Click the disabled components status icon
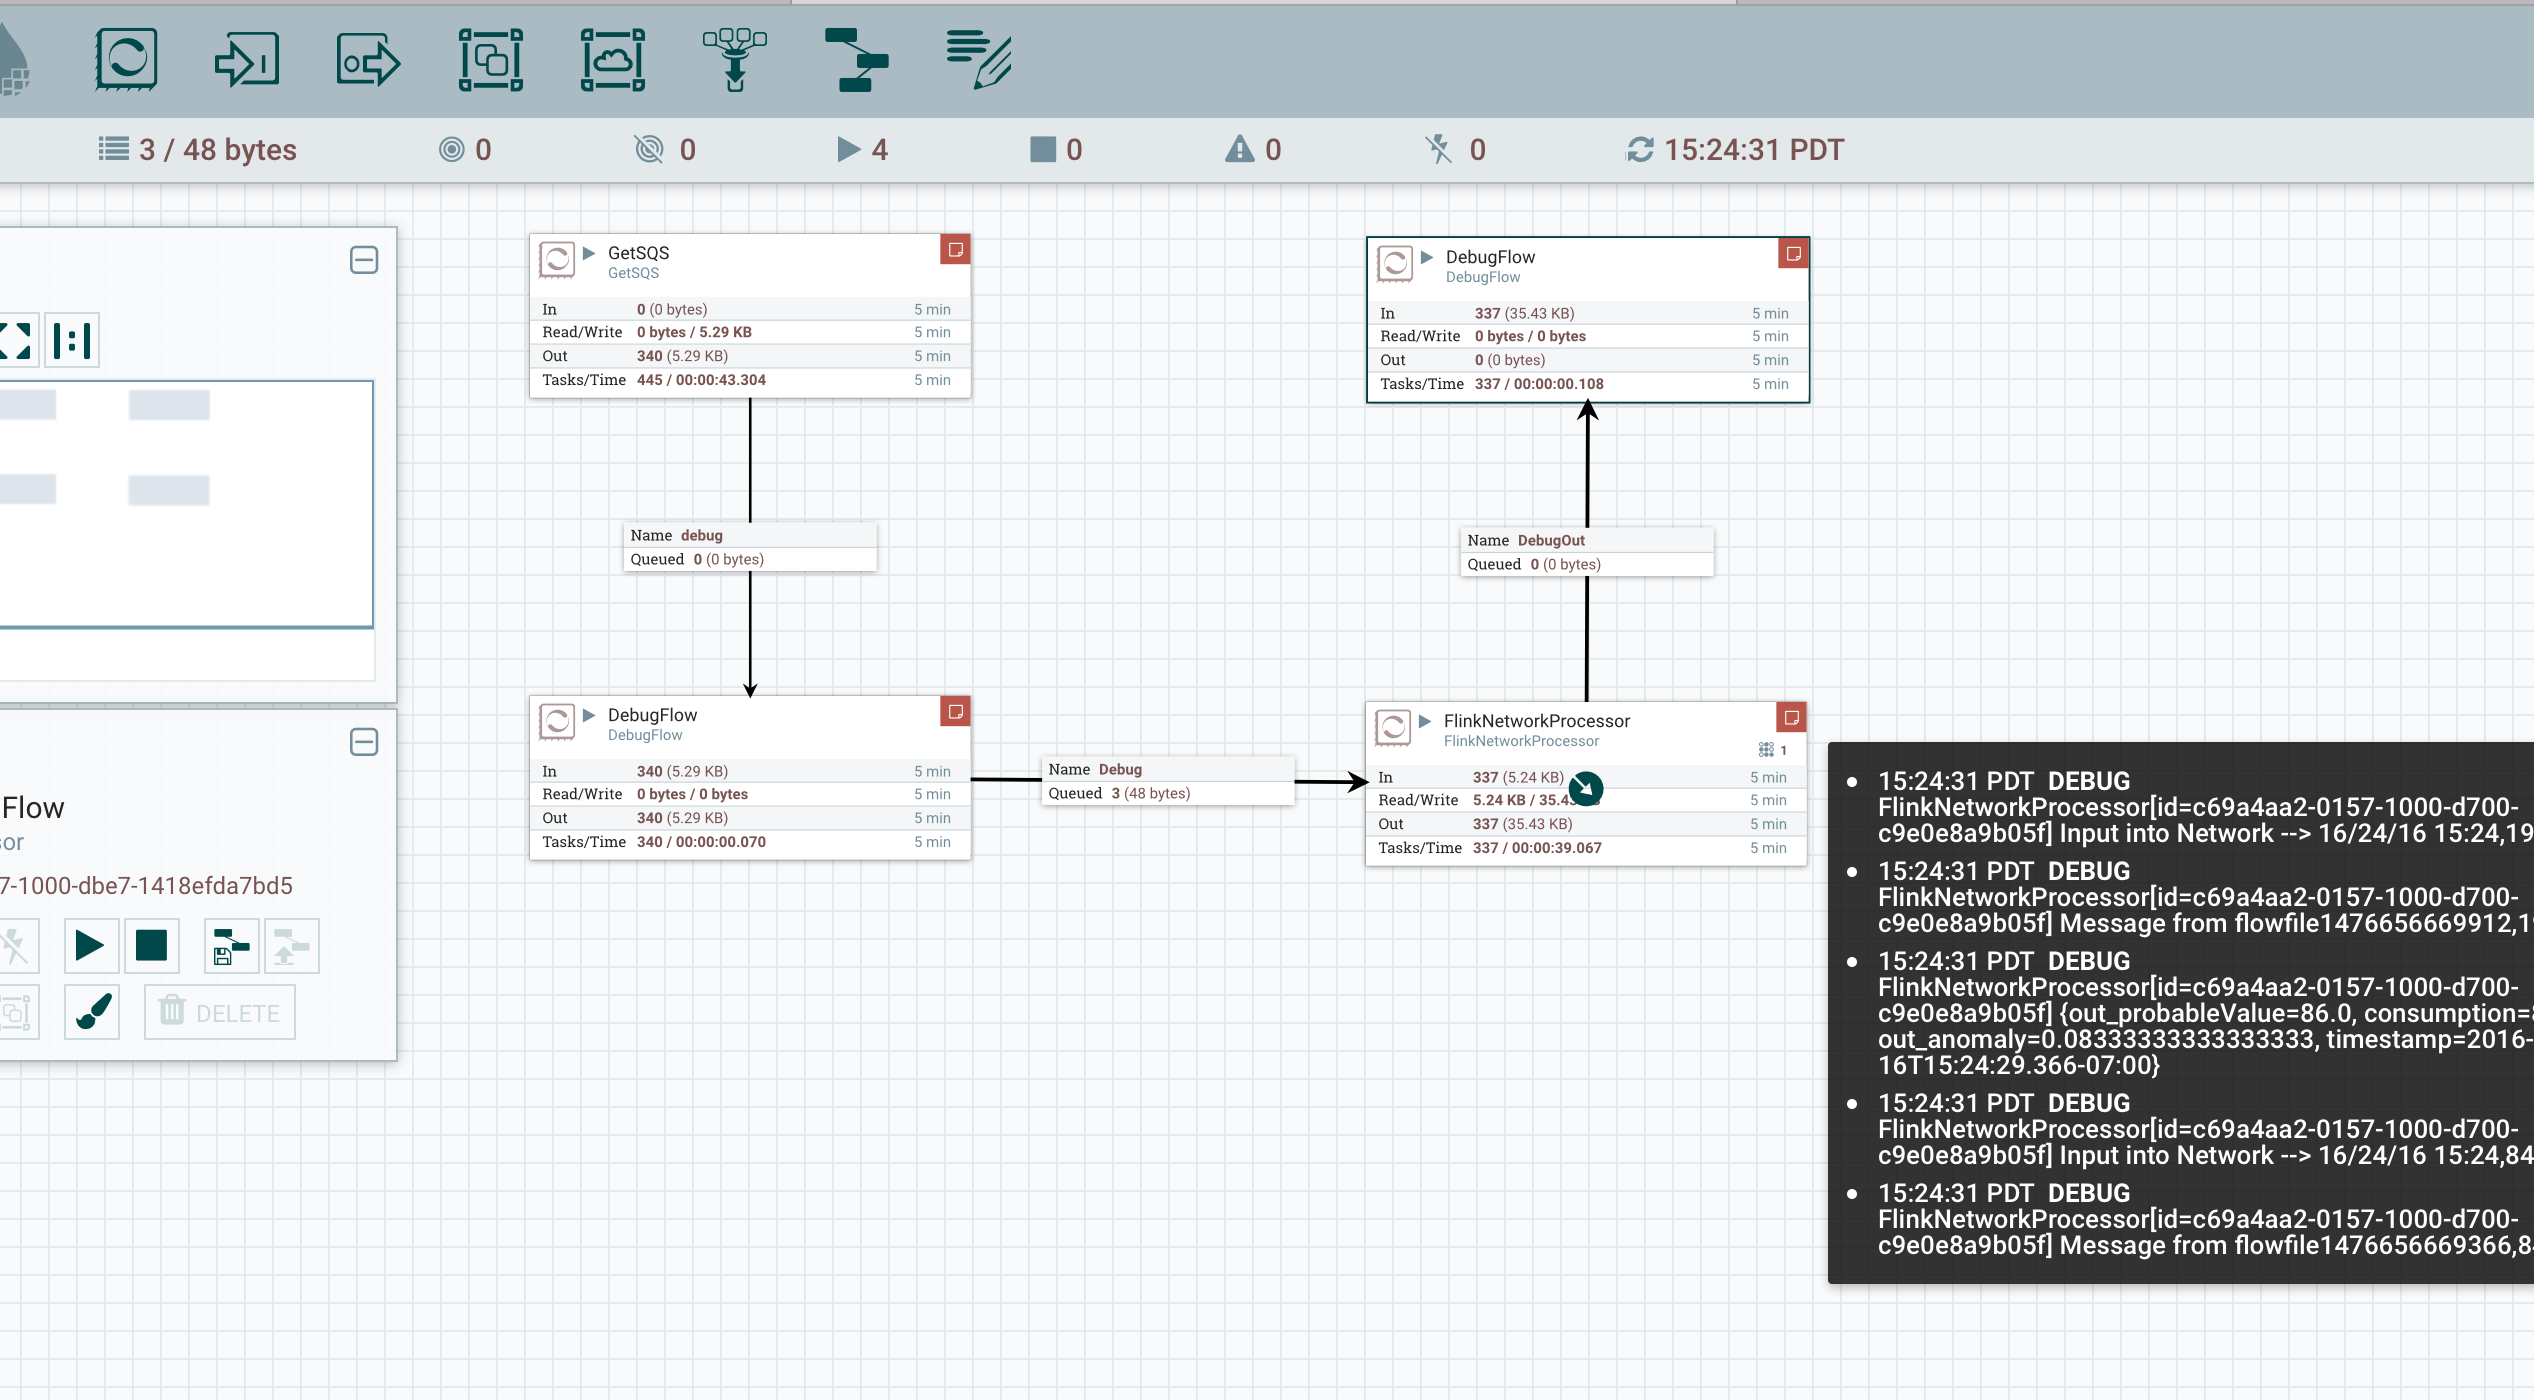This screenshot has width=2534, height=1400. coord(1438,149)
